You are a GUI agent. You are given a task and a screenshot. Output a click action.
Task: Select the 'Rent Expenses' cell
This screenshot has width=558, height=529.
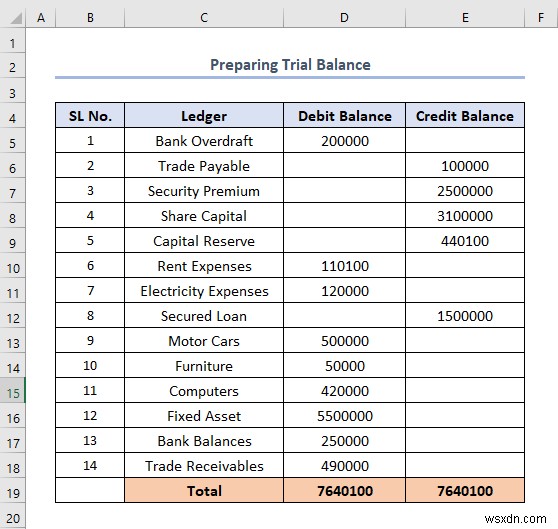pyautogui.click(x=204, y=265)
